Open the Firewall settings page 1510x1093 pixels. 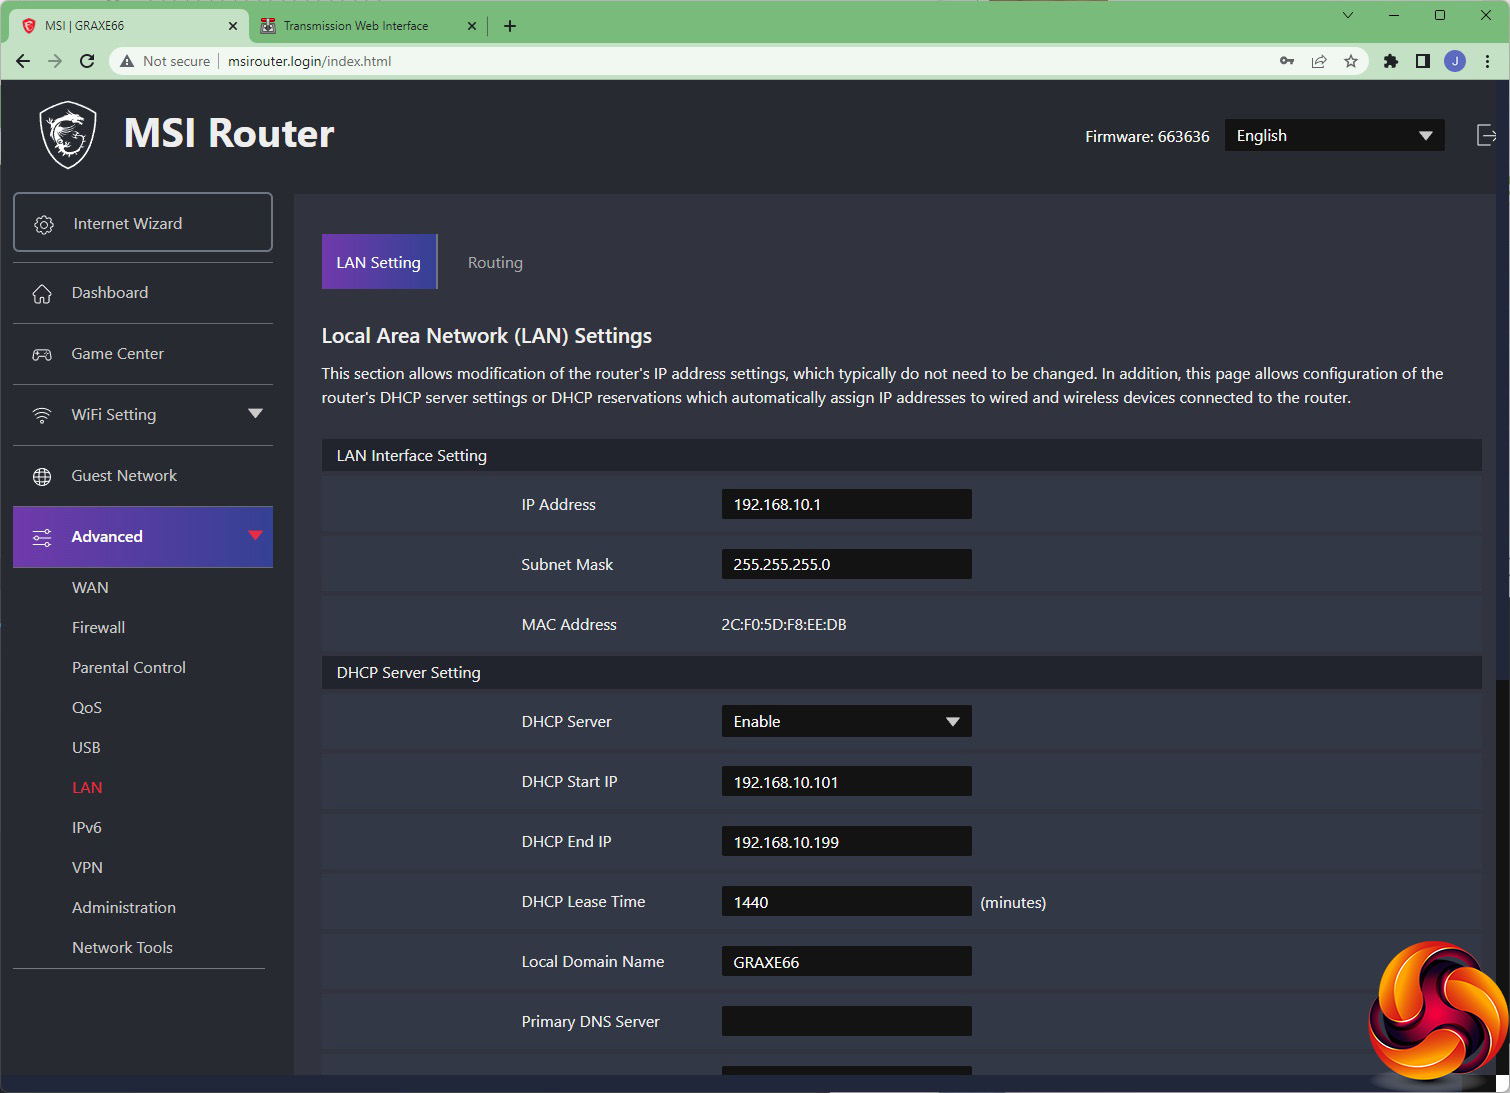pyautogui.click(x=98, y=628)
